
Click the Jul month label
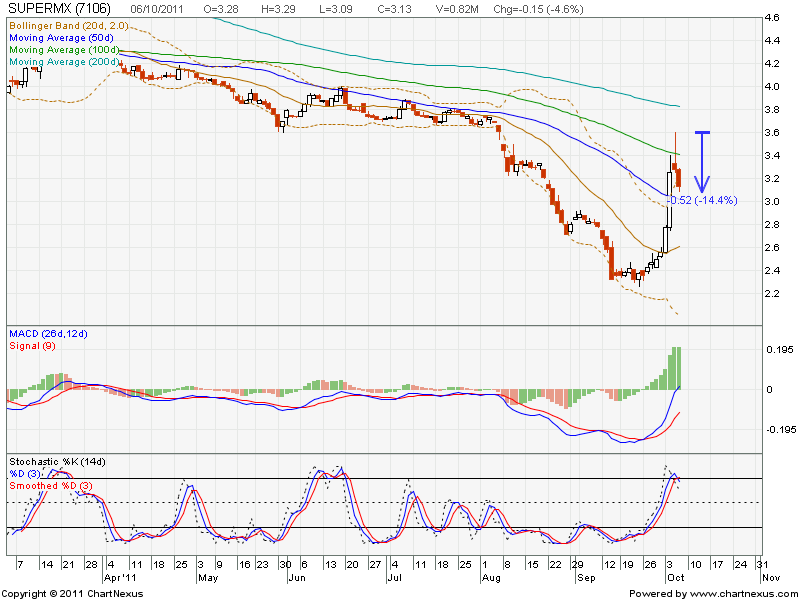point(394,578)
